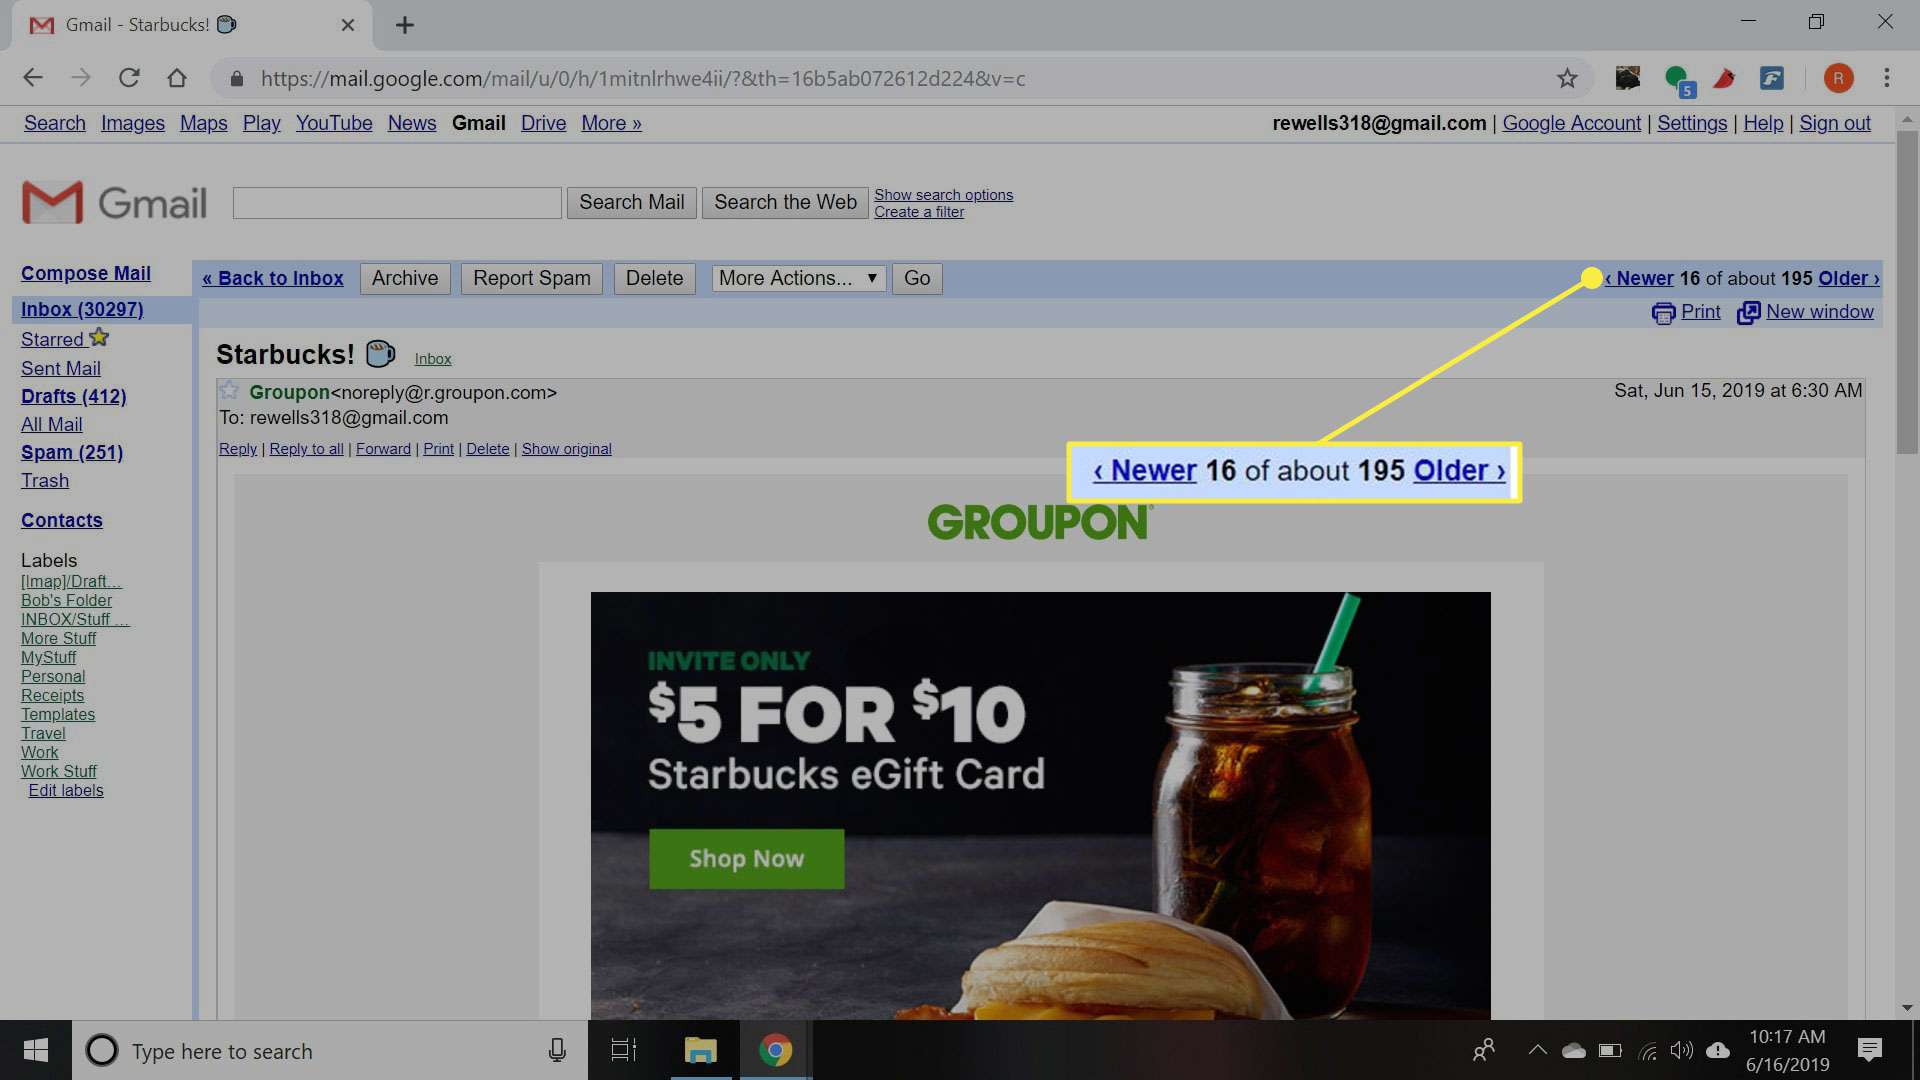Open Windows Start menu
This screenshot has height=1080, width=1920.
tap(36, 1050)
